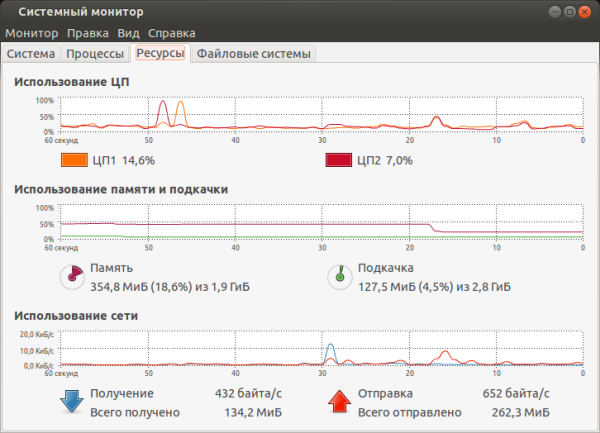Open the Вид menu
Image resolution: width=600 pixels, height=433 pixels.
click(x=128, y=33)
